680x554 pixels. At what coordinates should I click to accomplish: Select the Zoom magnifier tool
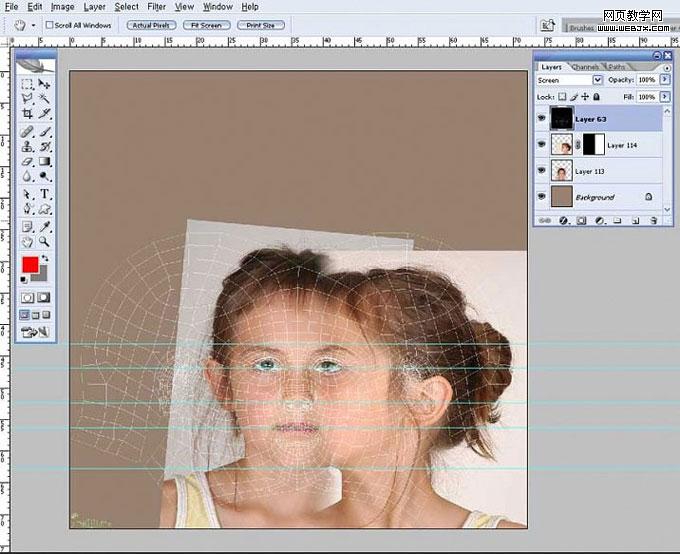44,242
